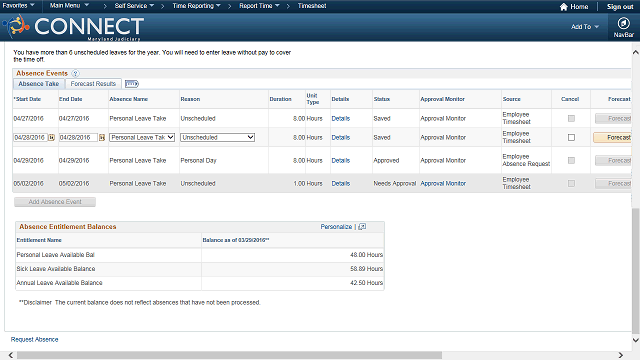This screenshot has height=360, width=640.
Task: Show all columns icon beside Forecast Results
Action: pyautogui.click(x=132, y=84)
